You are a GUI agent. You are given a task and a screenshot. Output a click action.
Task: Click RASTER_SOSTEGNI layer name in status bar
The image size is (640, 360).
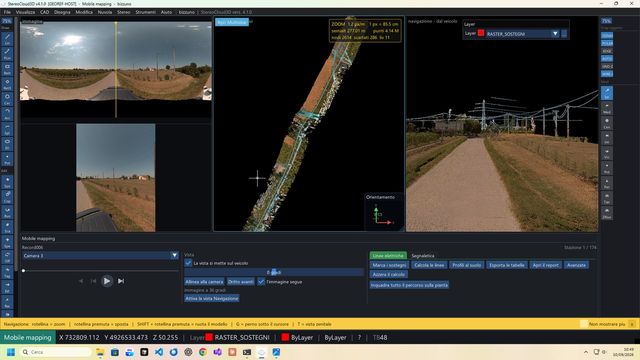[242, 338]
